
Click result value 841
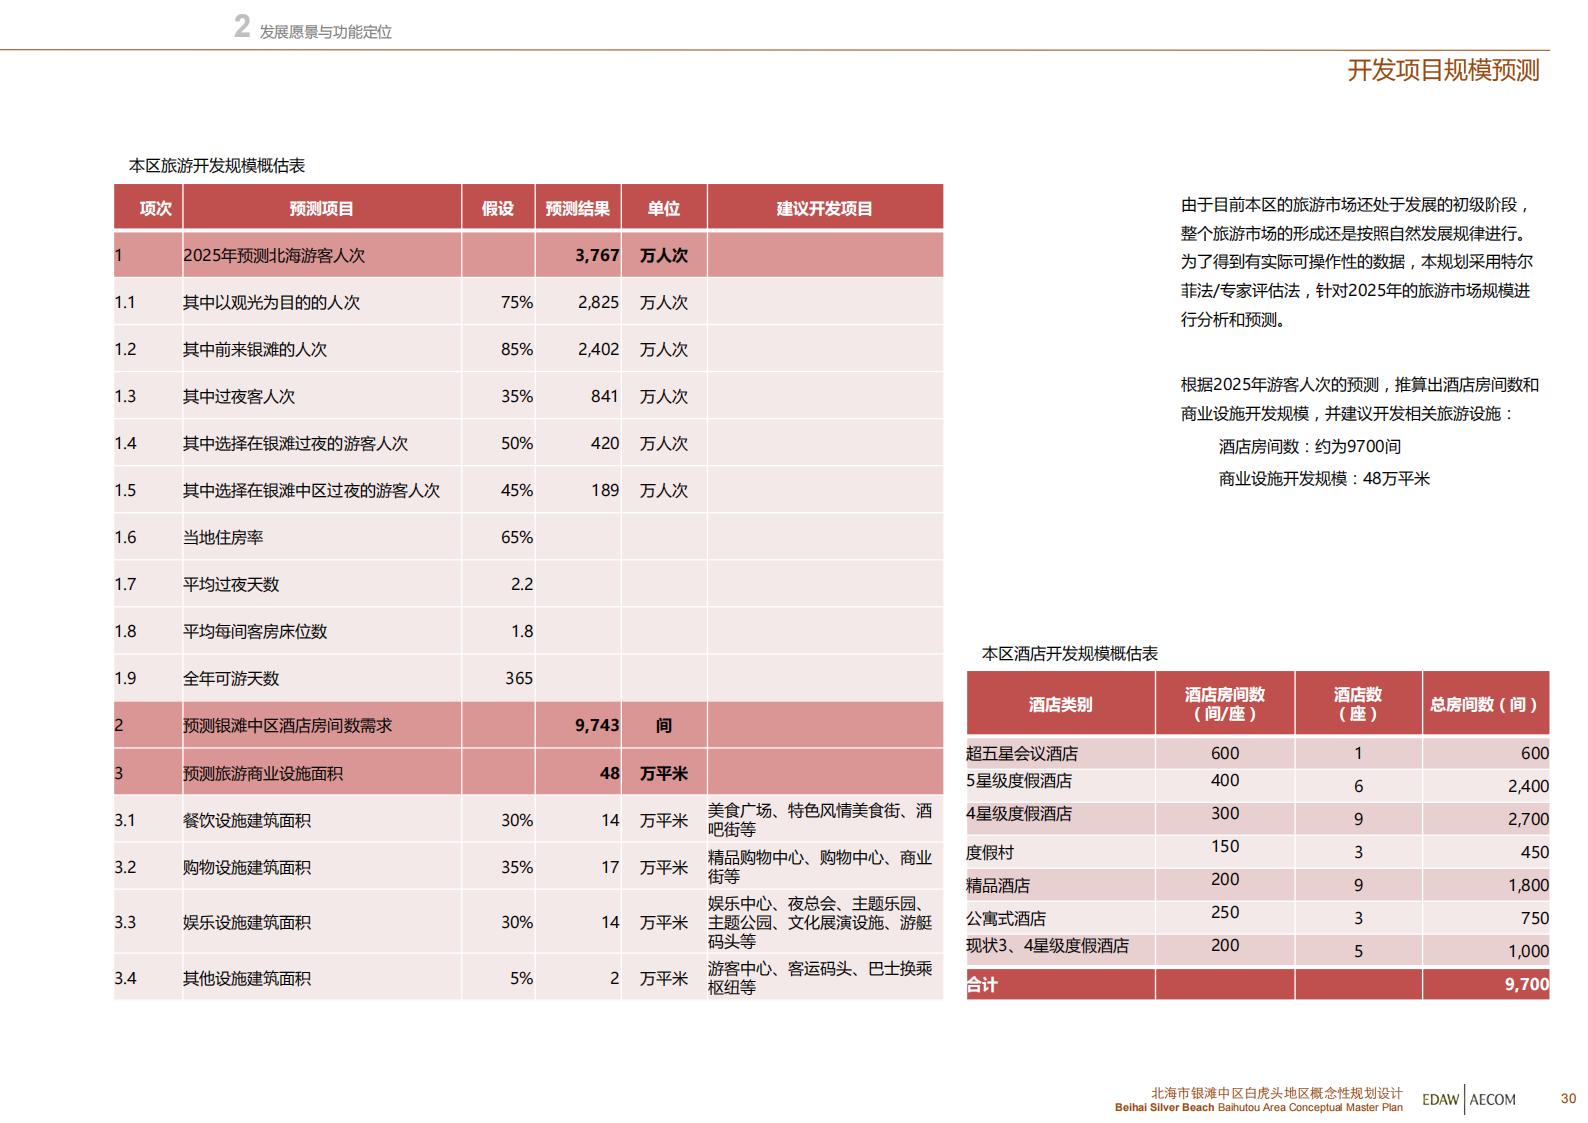605,396
